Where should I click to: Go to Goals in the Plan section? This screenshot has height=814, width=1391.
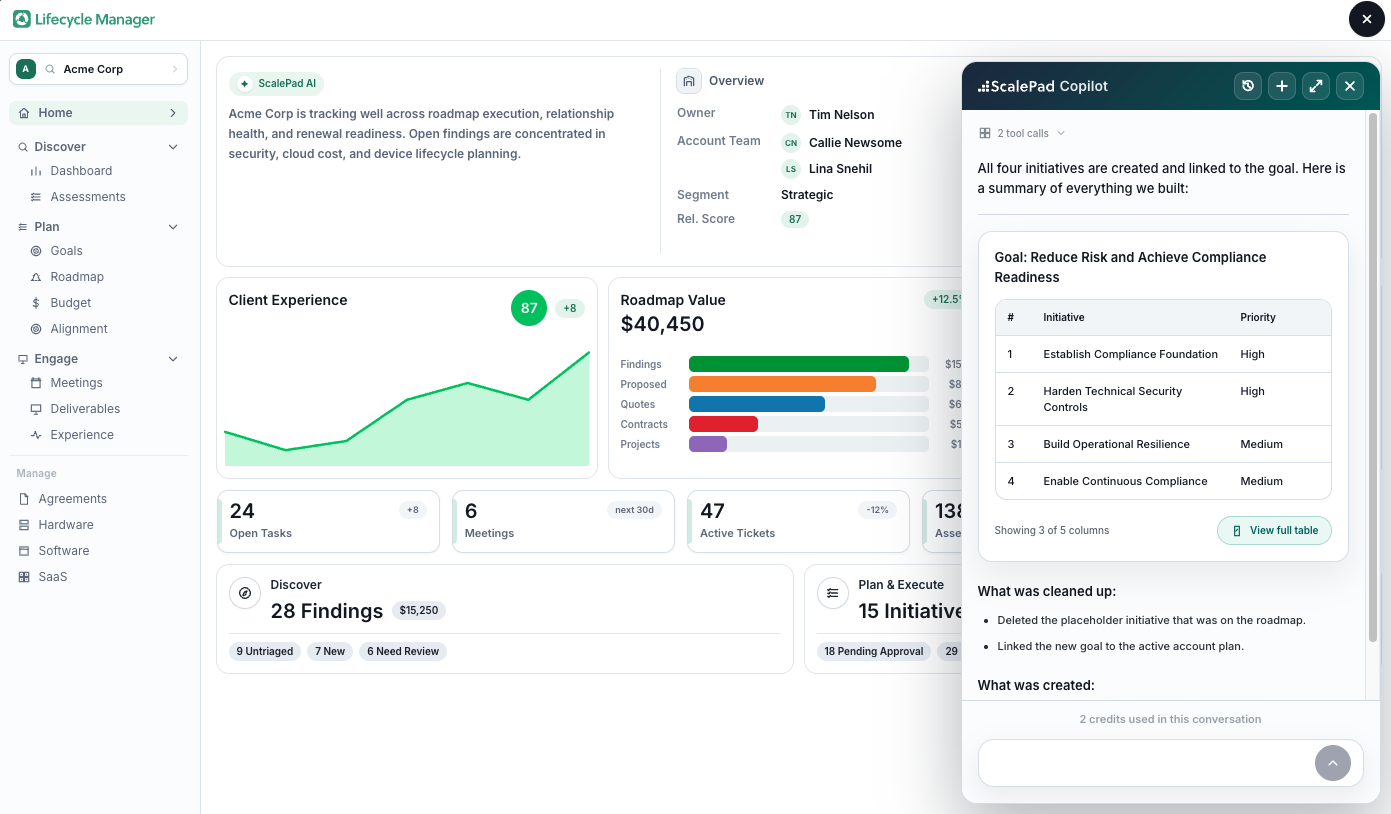67,251
